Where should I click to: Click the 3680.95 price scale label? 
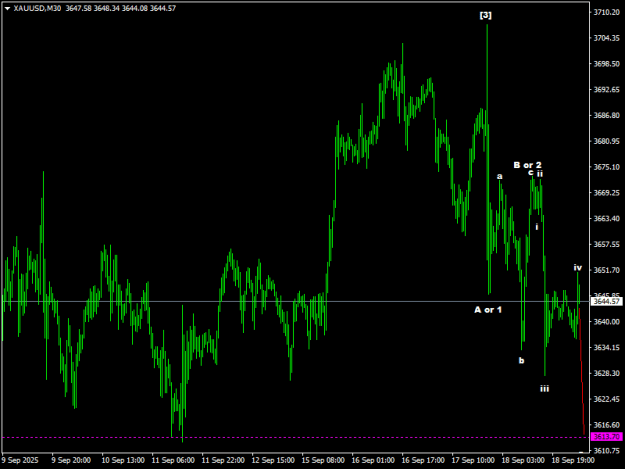[x=607, y=141]
